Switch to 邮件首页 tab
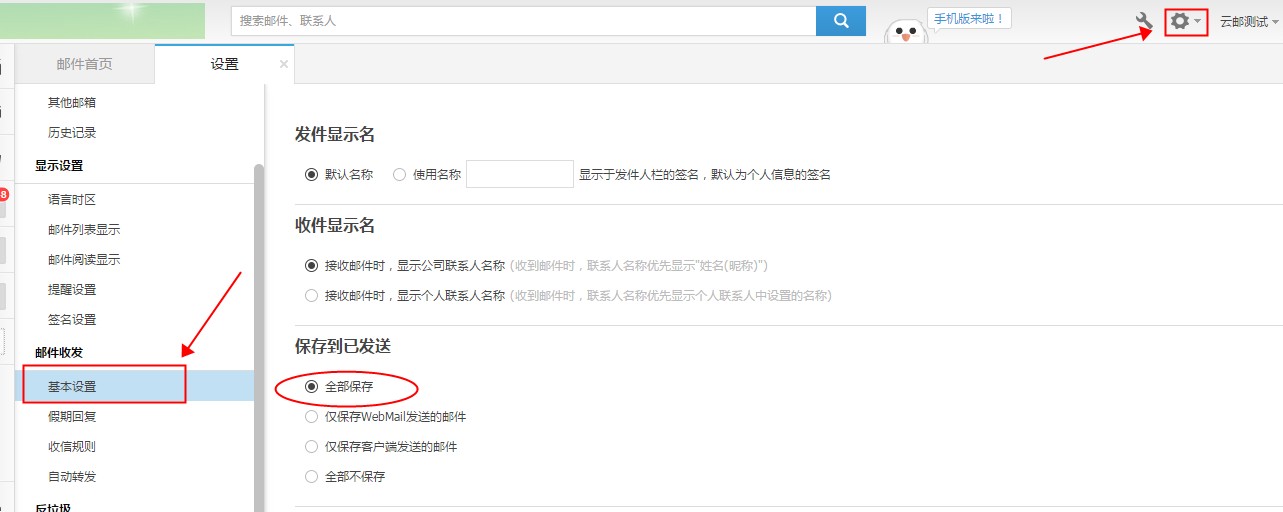 click(85, 64)
